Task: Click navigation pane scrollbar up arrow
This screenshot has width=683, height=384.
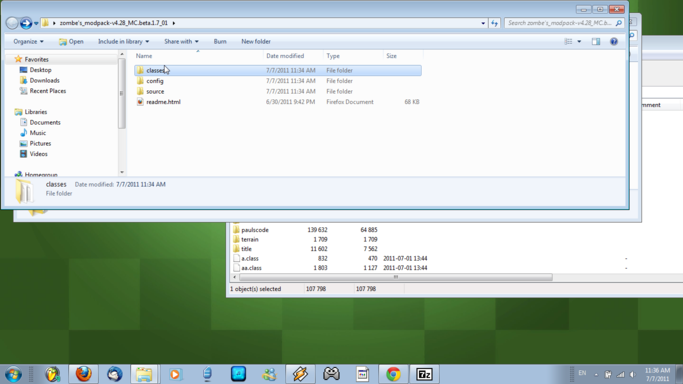Action: [x=122, y=54]
